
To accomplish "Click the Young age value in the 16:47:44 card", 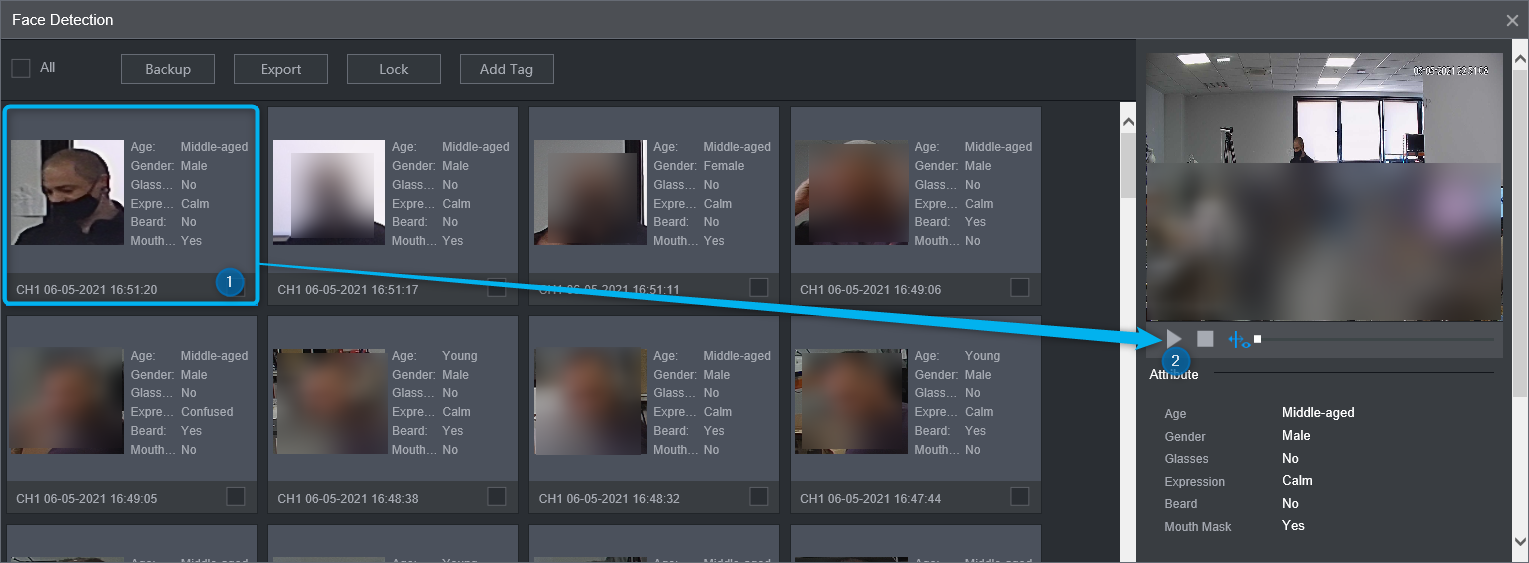I will click(983, 356).
